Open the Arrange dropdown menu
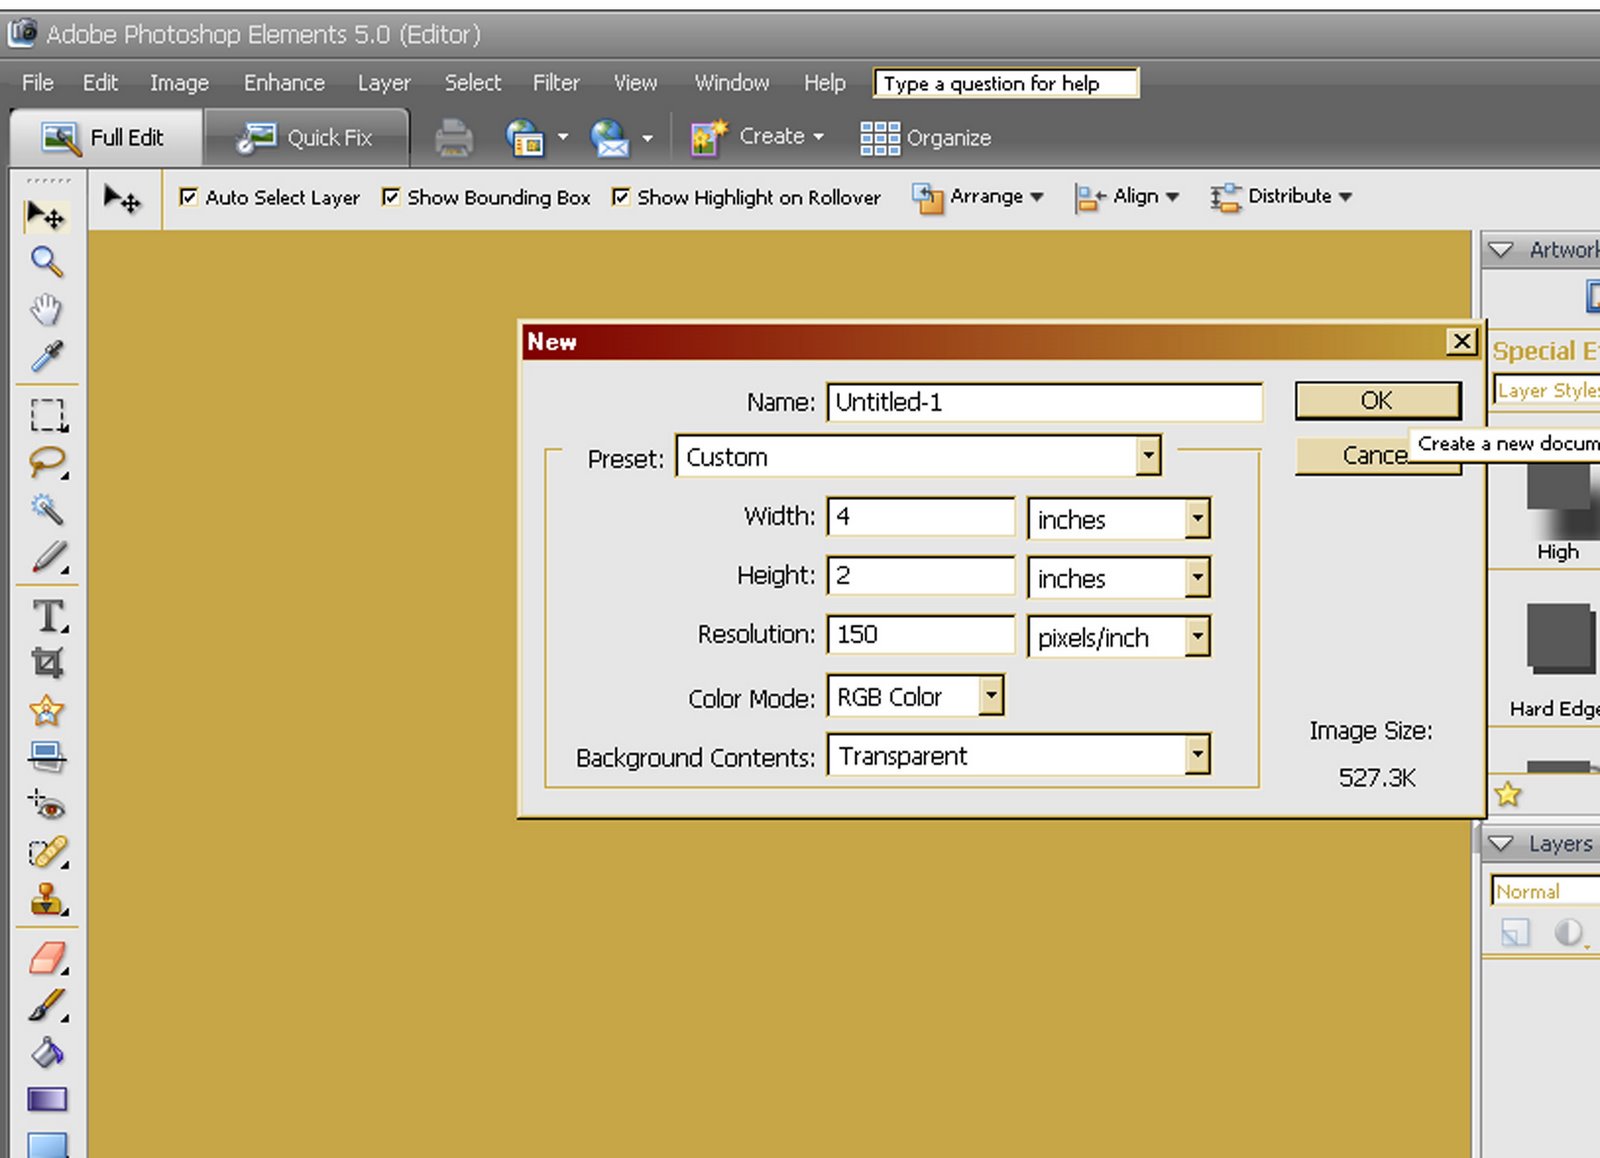Viewport: 1600px width, 1158px height. tap(978, 197)
